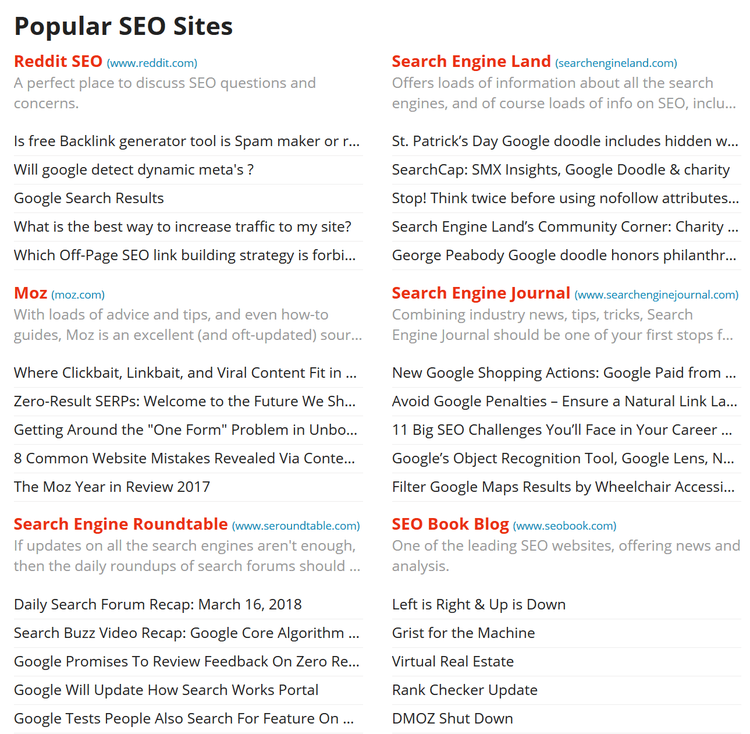750x734 pixels.
Task: Visit the moz.com URL link
Action: click(x=78, y=295)
